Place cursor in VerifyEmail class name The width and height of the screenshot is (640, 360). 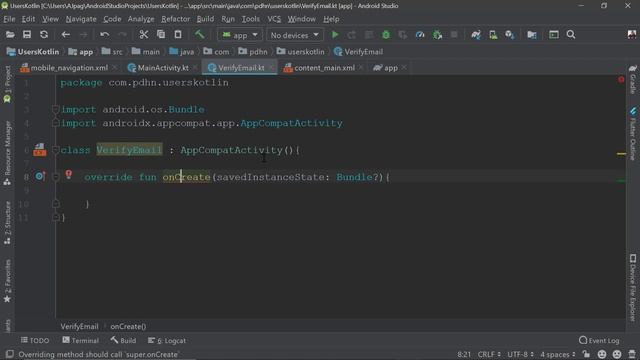tap(129, 150)
